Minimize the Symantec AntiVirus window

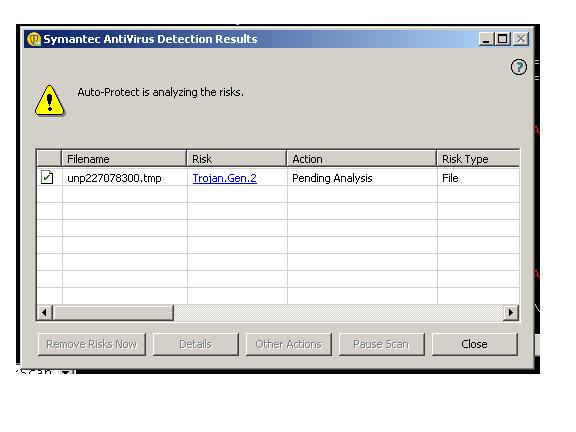486,39
